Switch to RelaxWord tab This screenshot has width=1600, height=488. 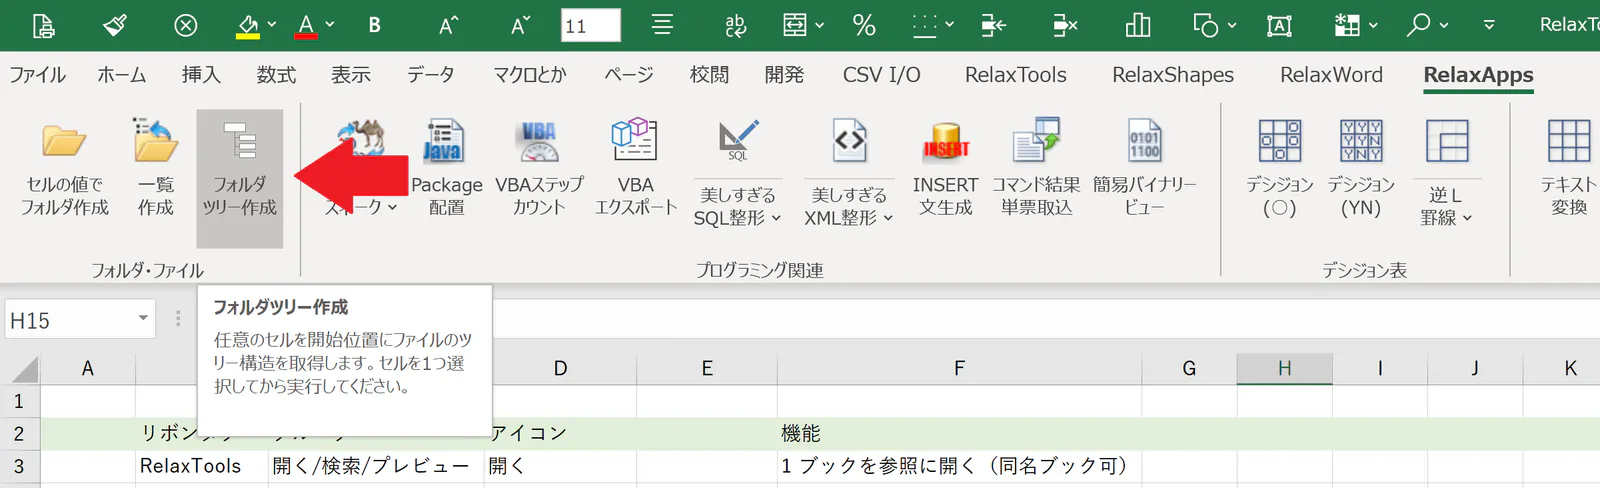click(1331, 75)
